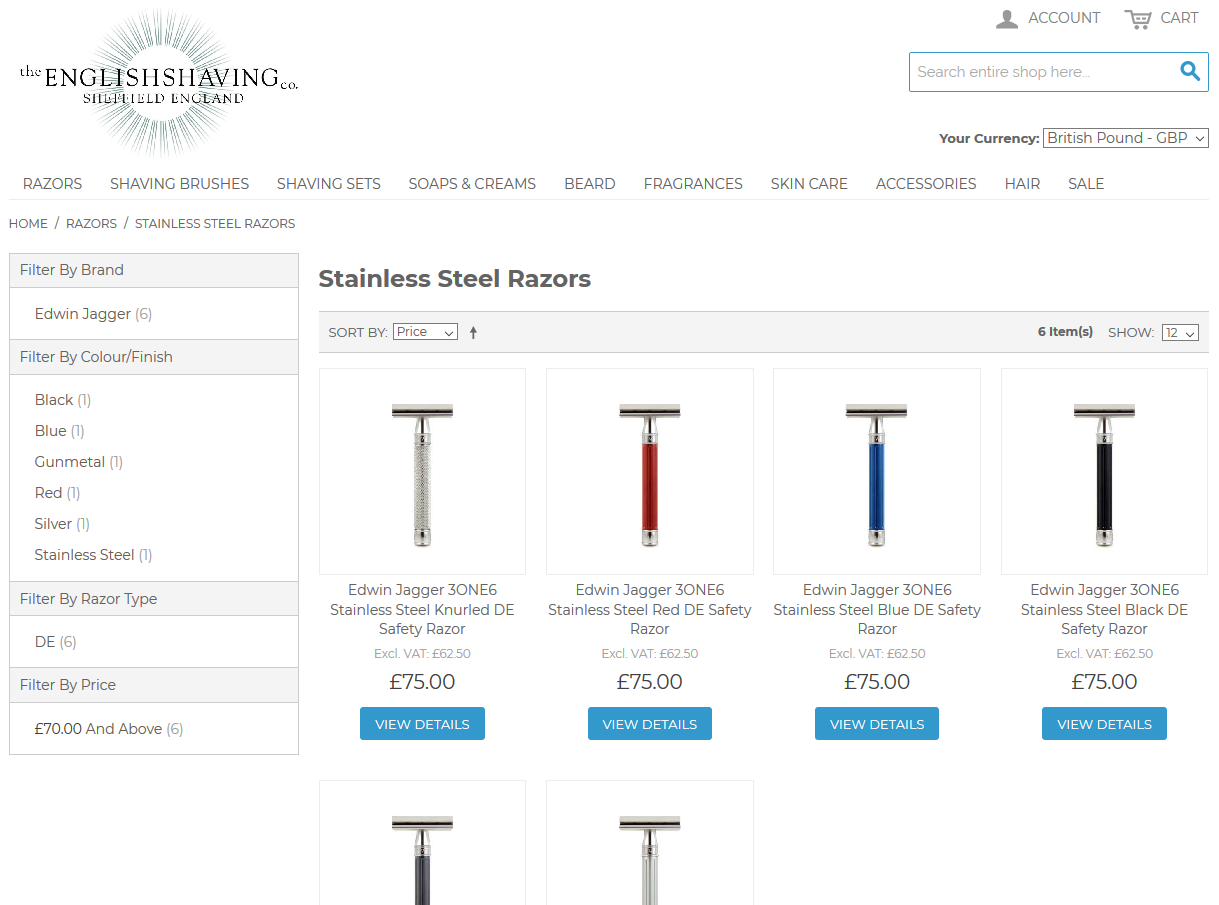
Task: Open Red razor product image
Action: point(650,471)
